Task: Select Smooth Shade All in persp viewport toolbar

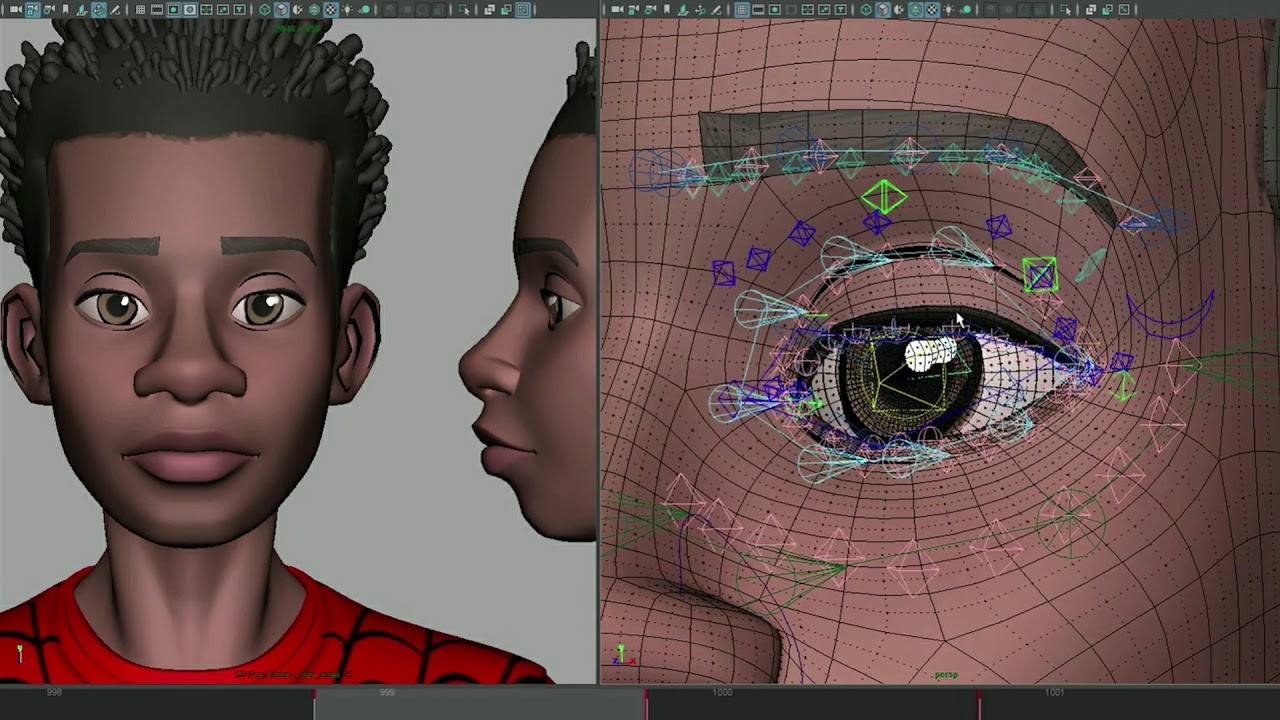Action: pyautogui.click(x=883, y=10)
